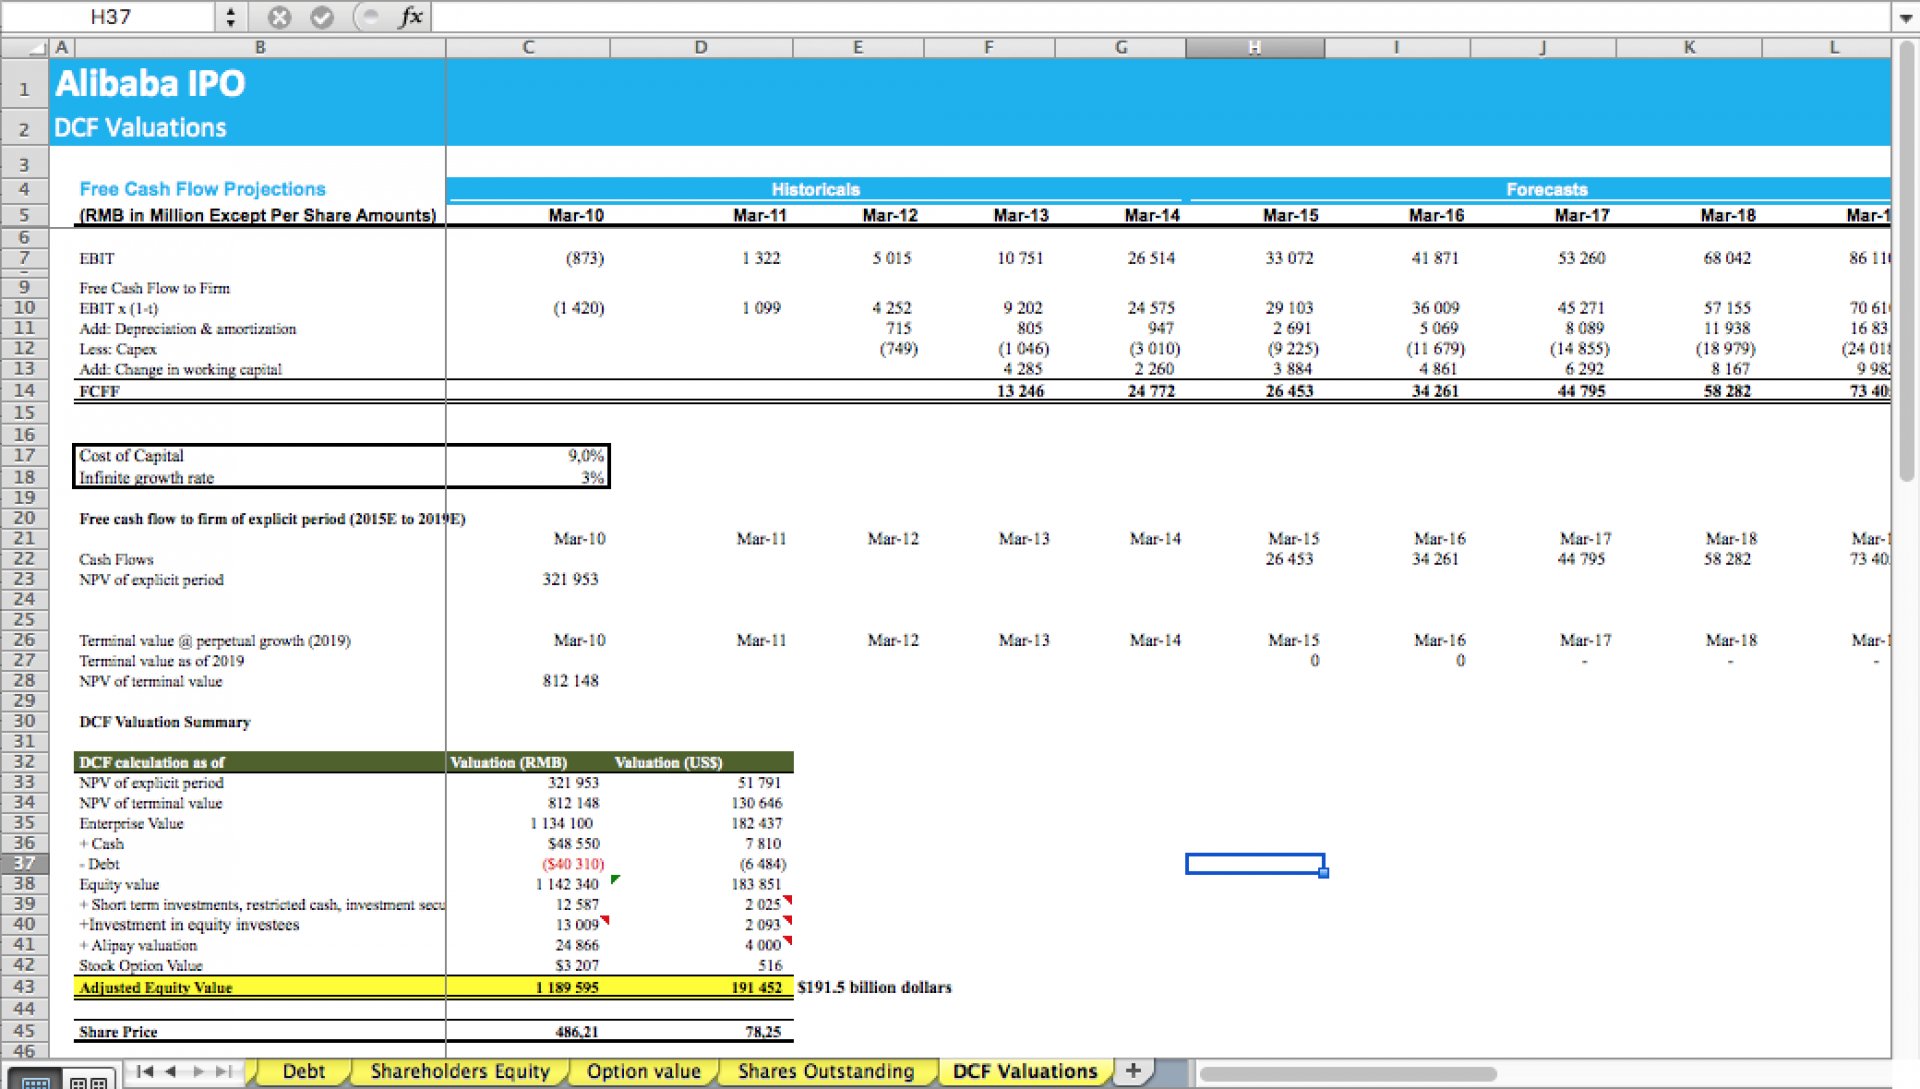Click Adjusted Equity Value label
This screenshot has height=1089, width=1920.
156,987
